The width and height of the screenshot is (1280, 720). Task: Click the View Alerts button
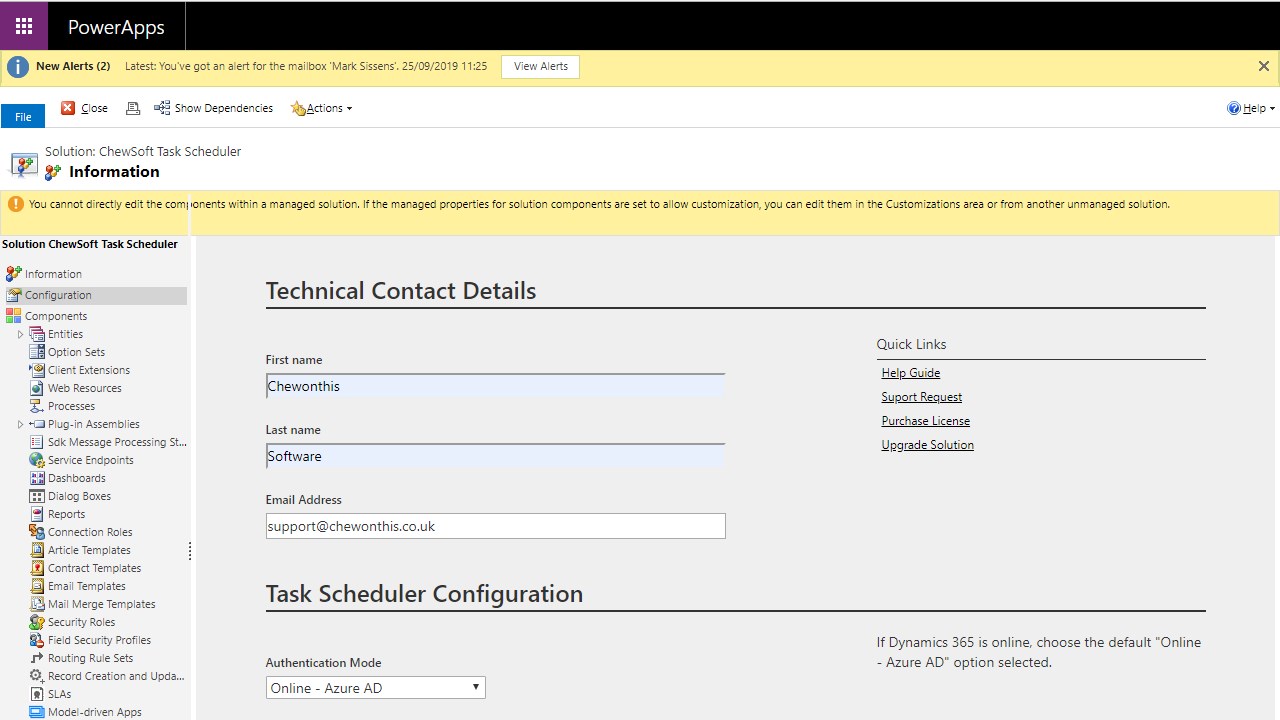click(540, 66)
